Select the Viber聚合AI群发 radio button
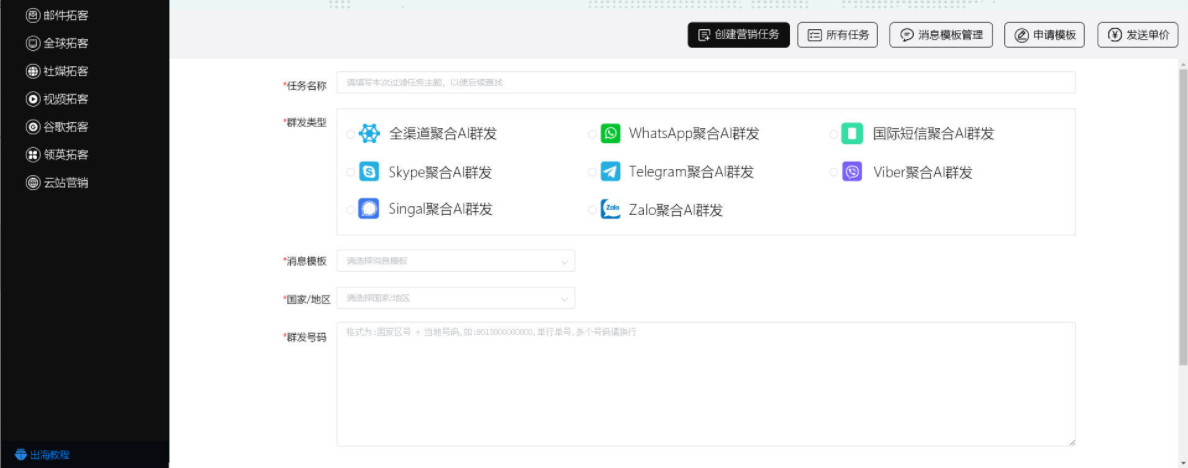Image resolution: width=1188 pixels, height=468 pixels. 833,172
